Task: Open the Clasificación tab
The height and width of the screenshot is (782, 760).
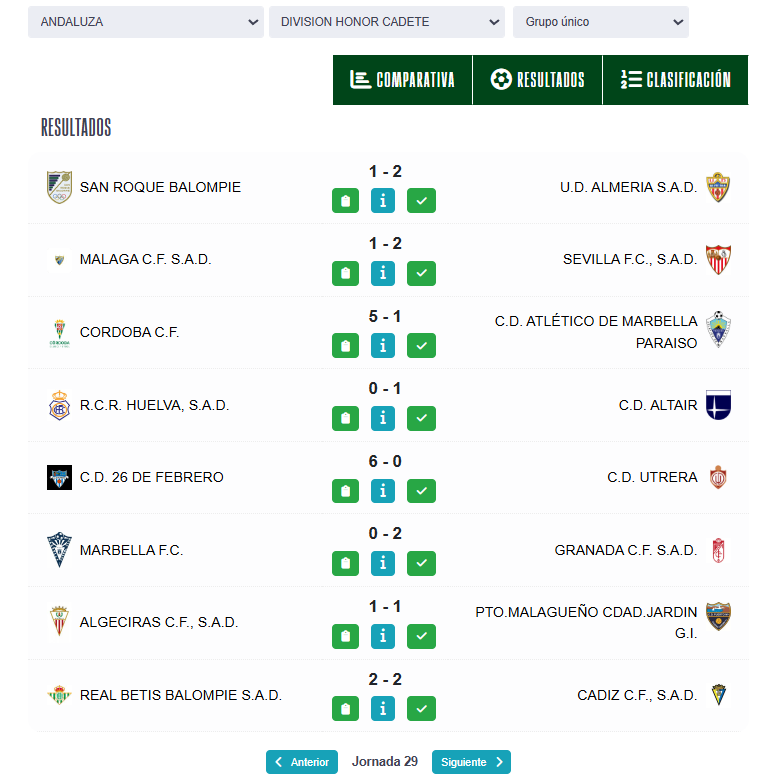Action: coord(675,80)
